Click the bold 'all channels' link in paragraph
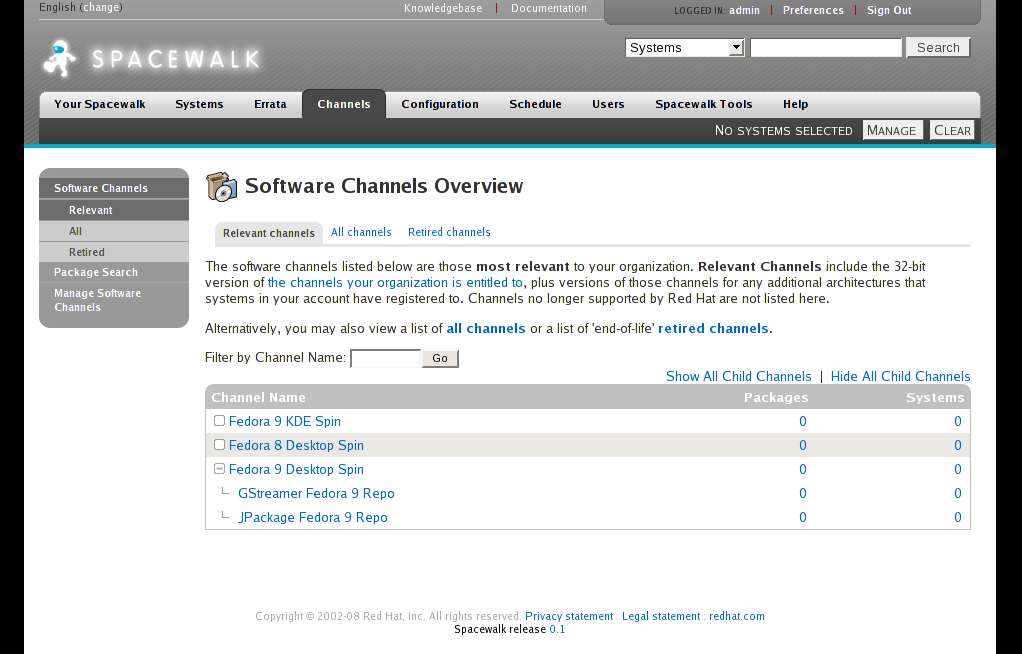Image resolution: width=1022 pixels, height=654 pixels. click(486, 329)
